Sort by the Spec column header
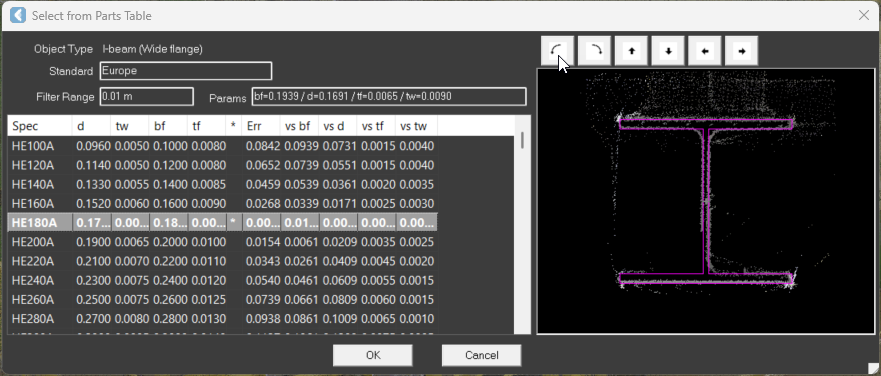 pos(40,126)
